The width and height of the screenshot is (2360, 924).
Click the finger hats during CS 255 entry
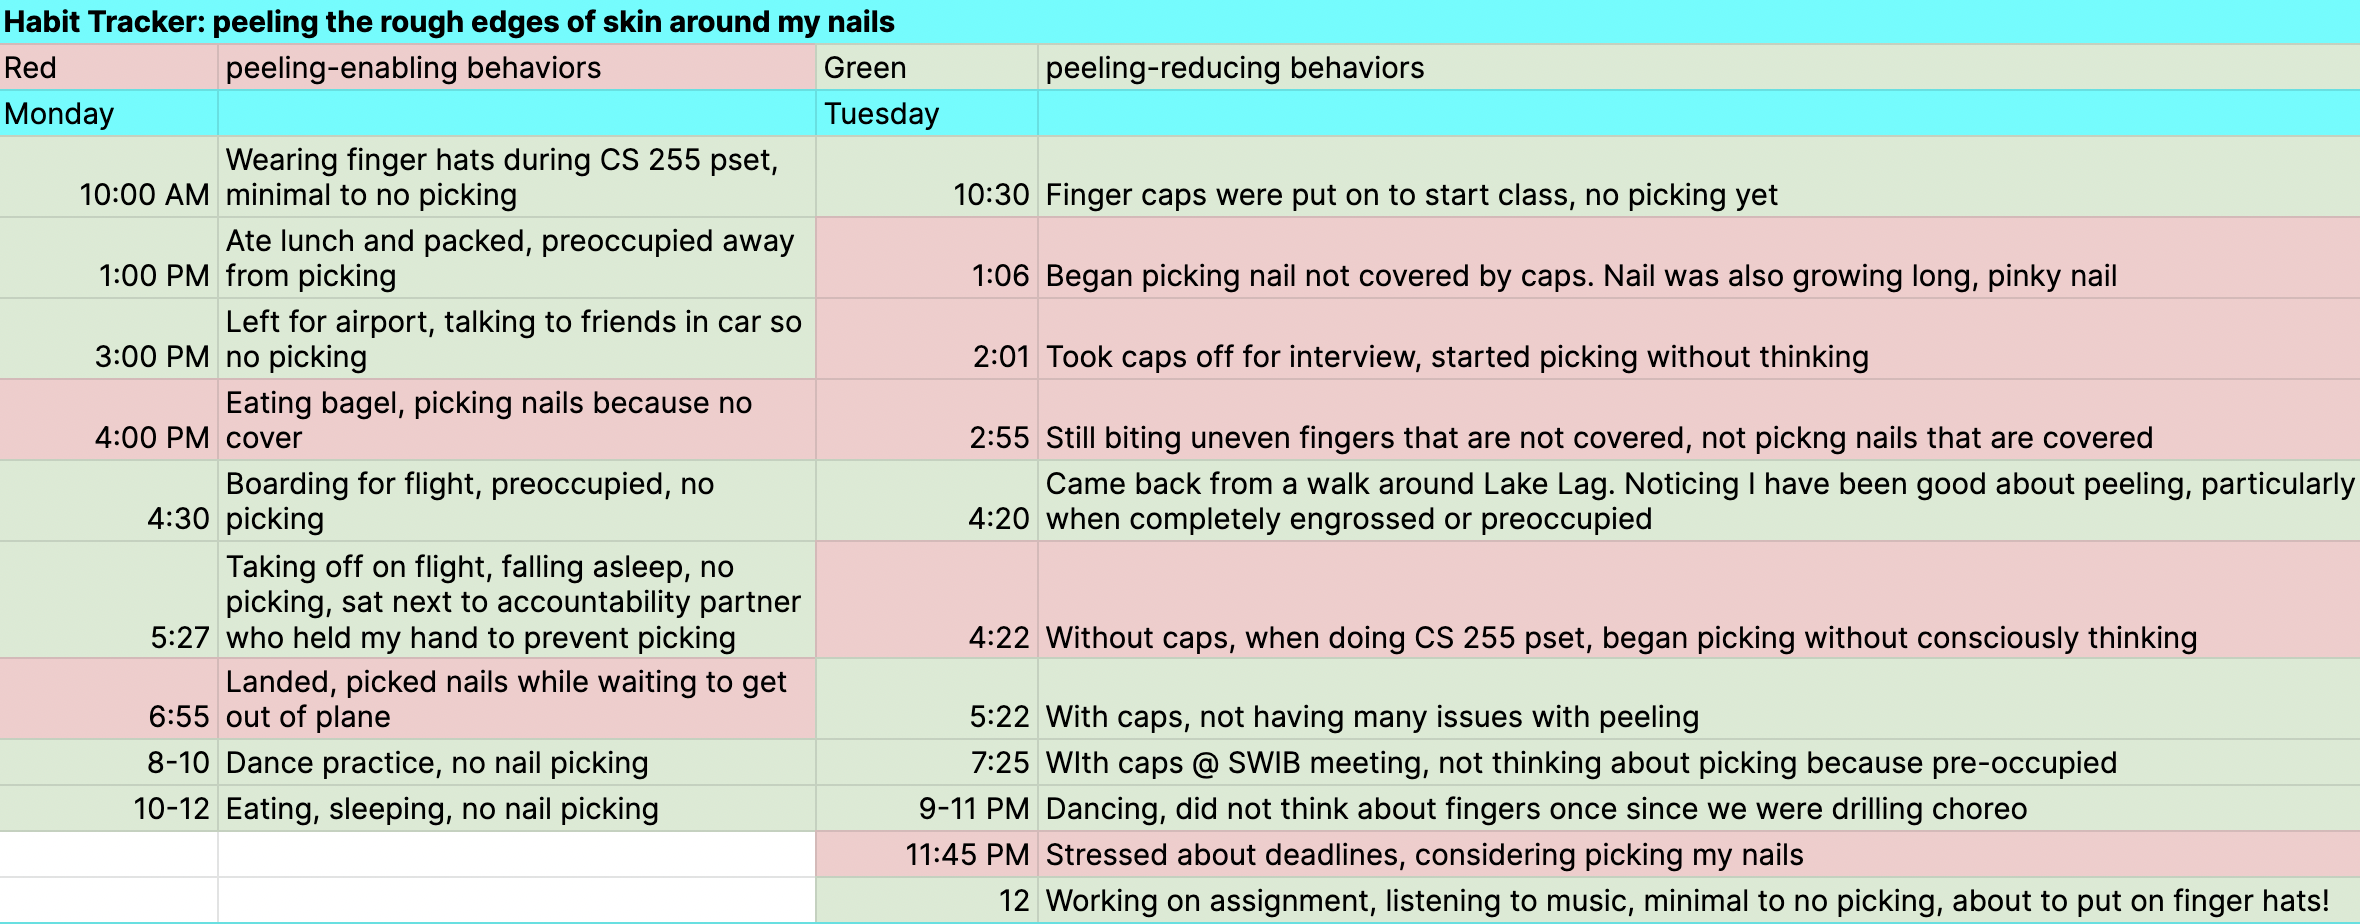click(517, 177)
